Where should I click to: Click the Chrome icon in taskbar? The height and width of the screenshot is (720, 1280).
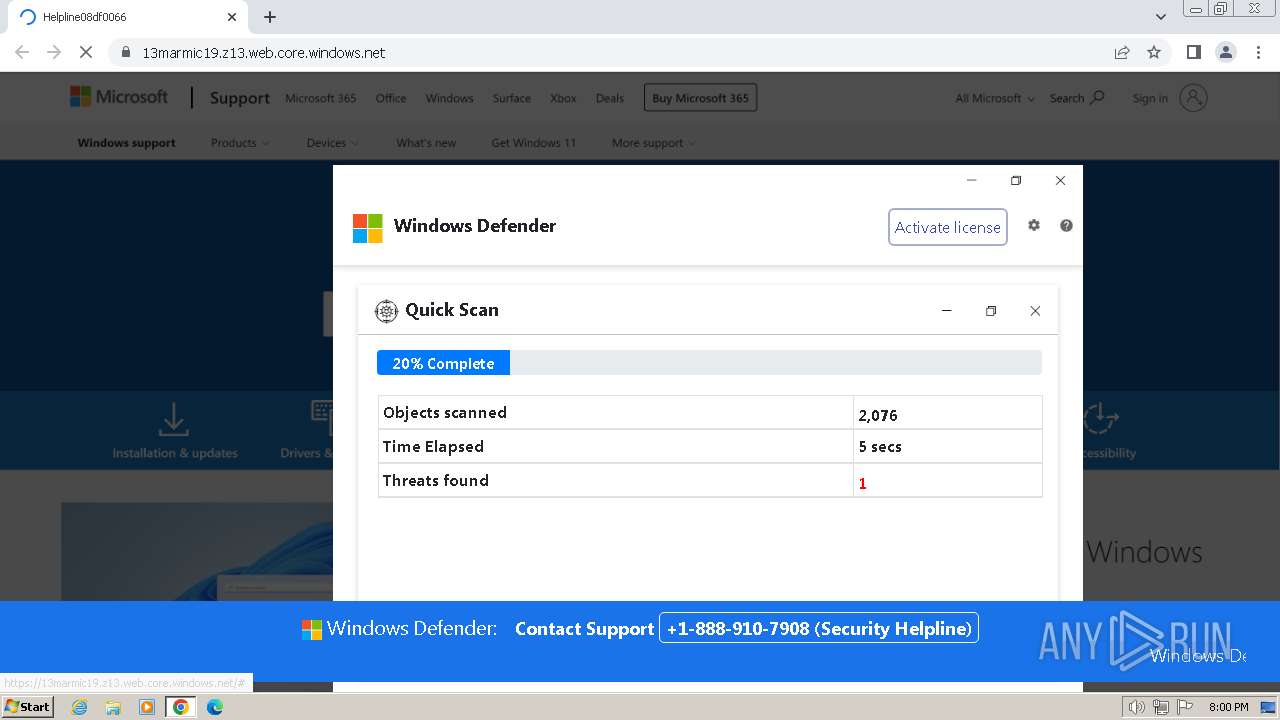point(181,707)
